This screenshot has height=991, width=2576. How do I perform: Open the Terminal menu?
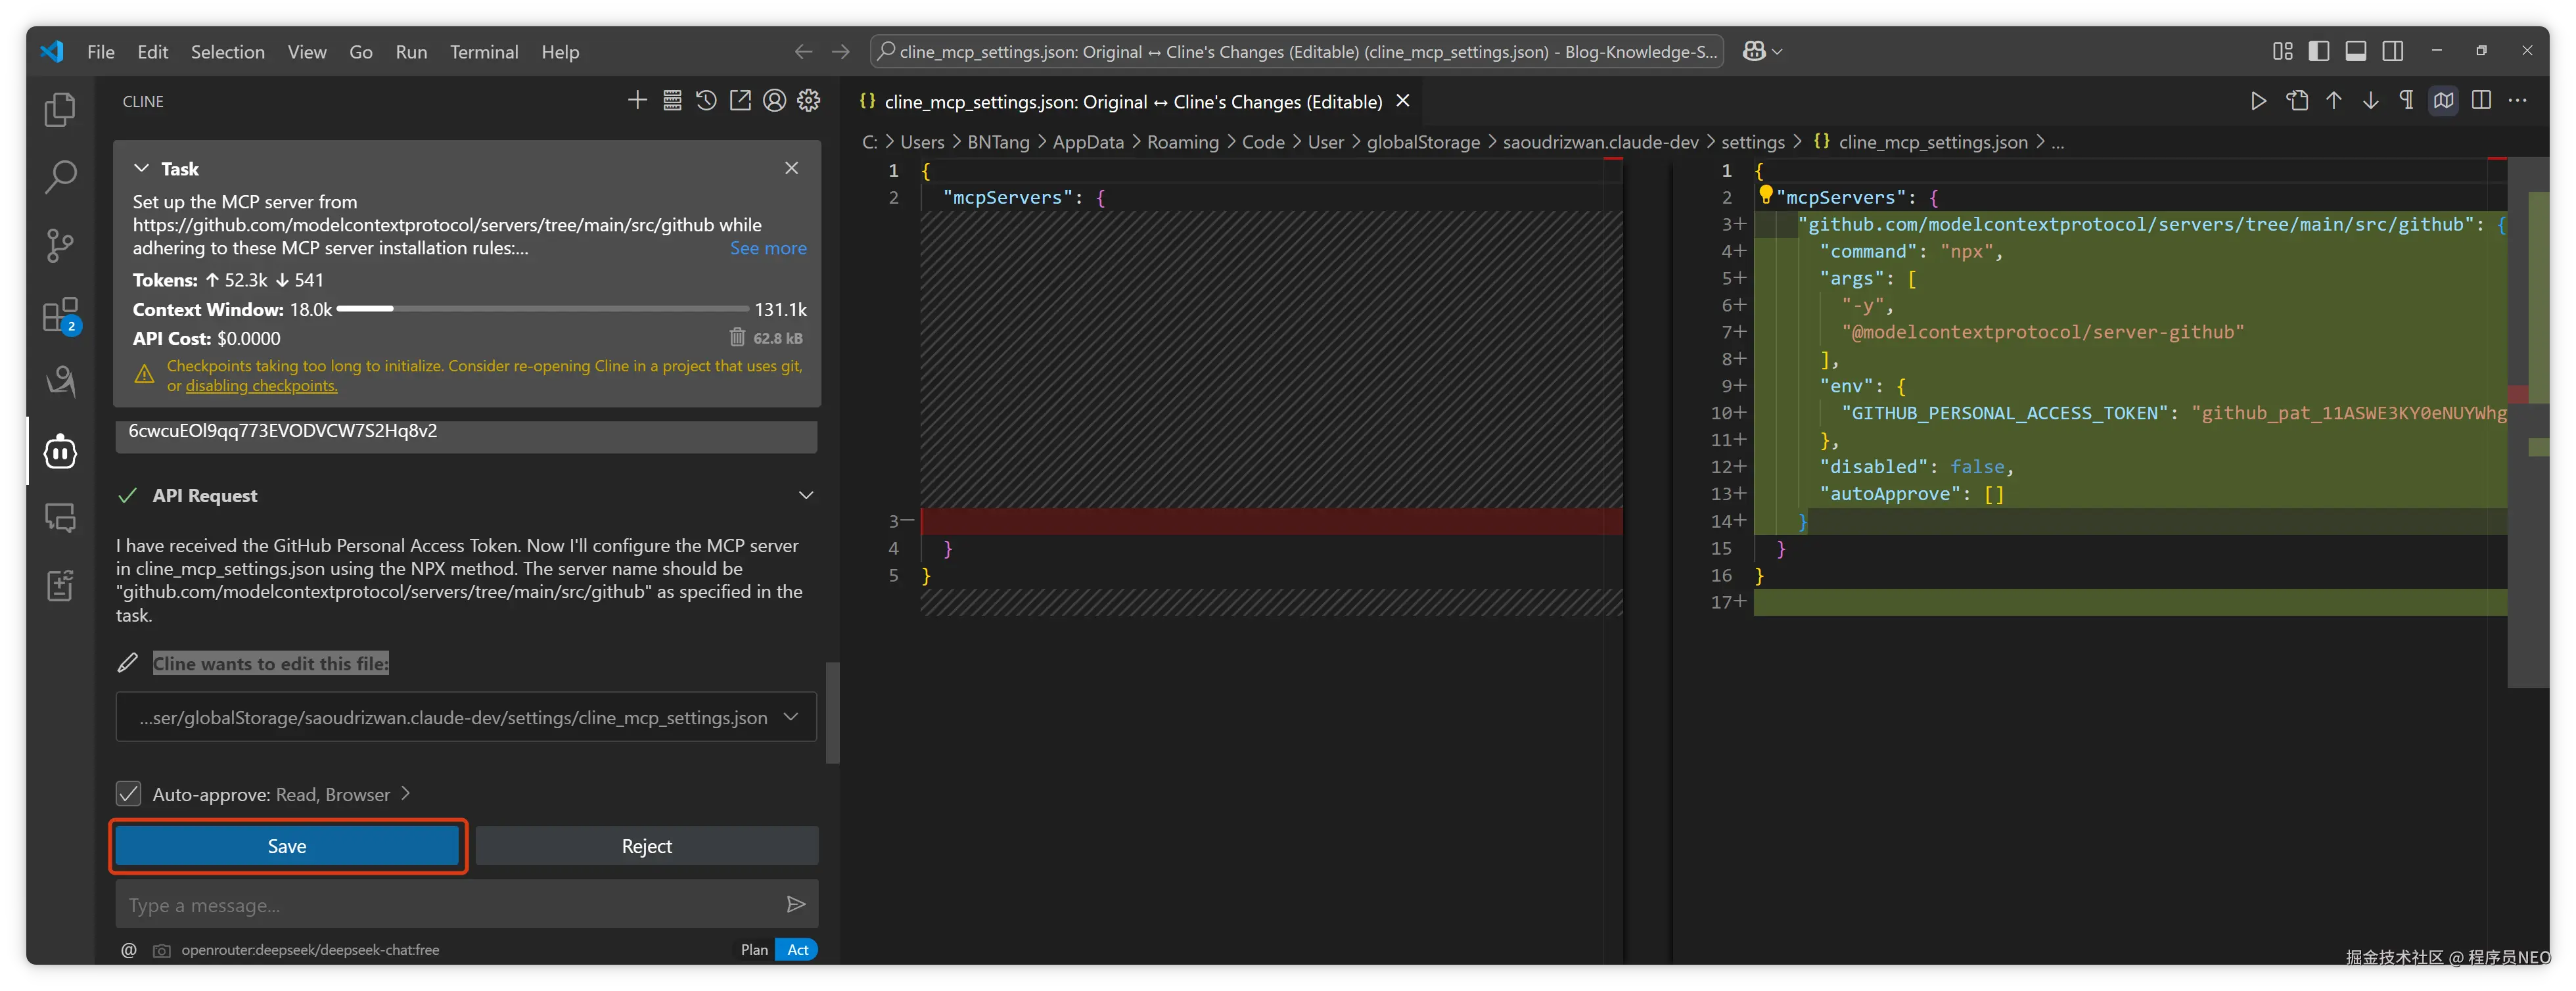483,52
